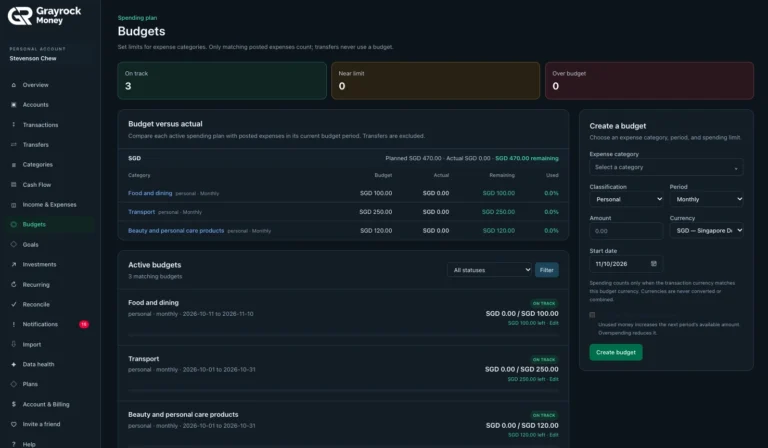Click the Recurring cycle icon

click(x=14, y=284)
